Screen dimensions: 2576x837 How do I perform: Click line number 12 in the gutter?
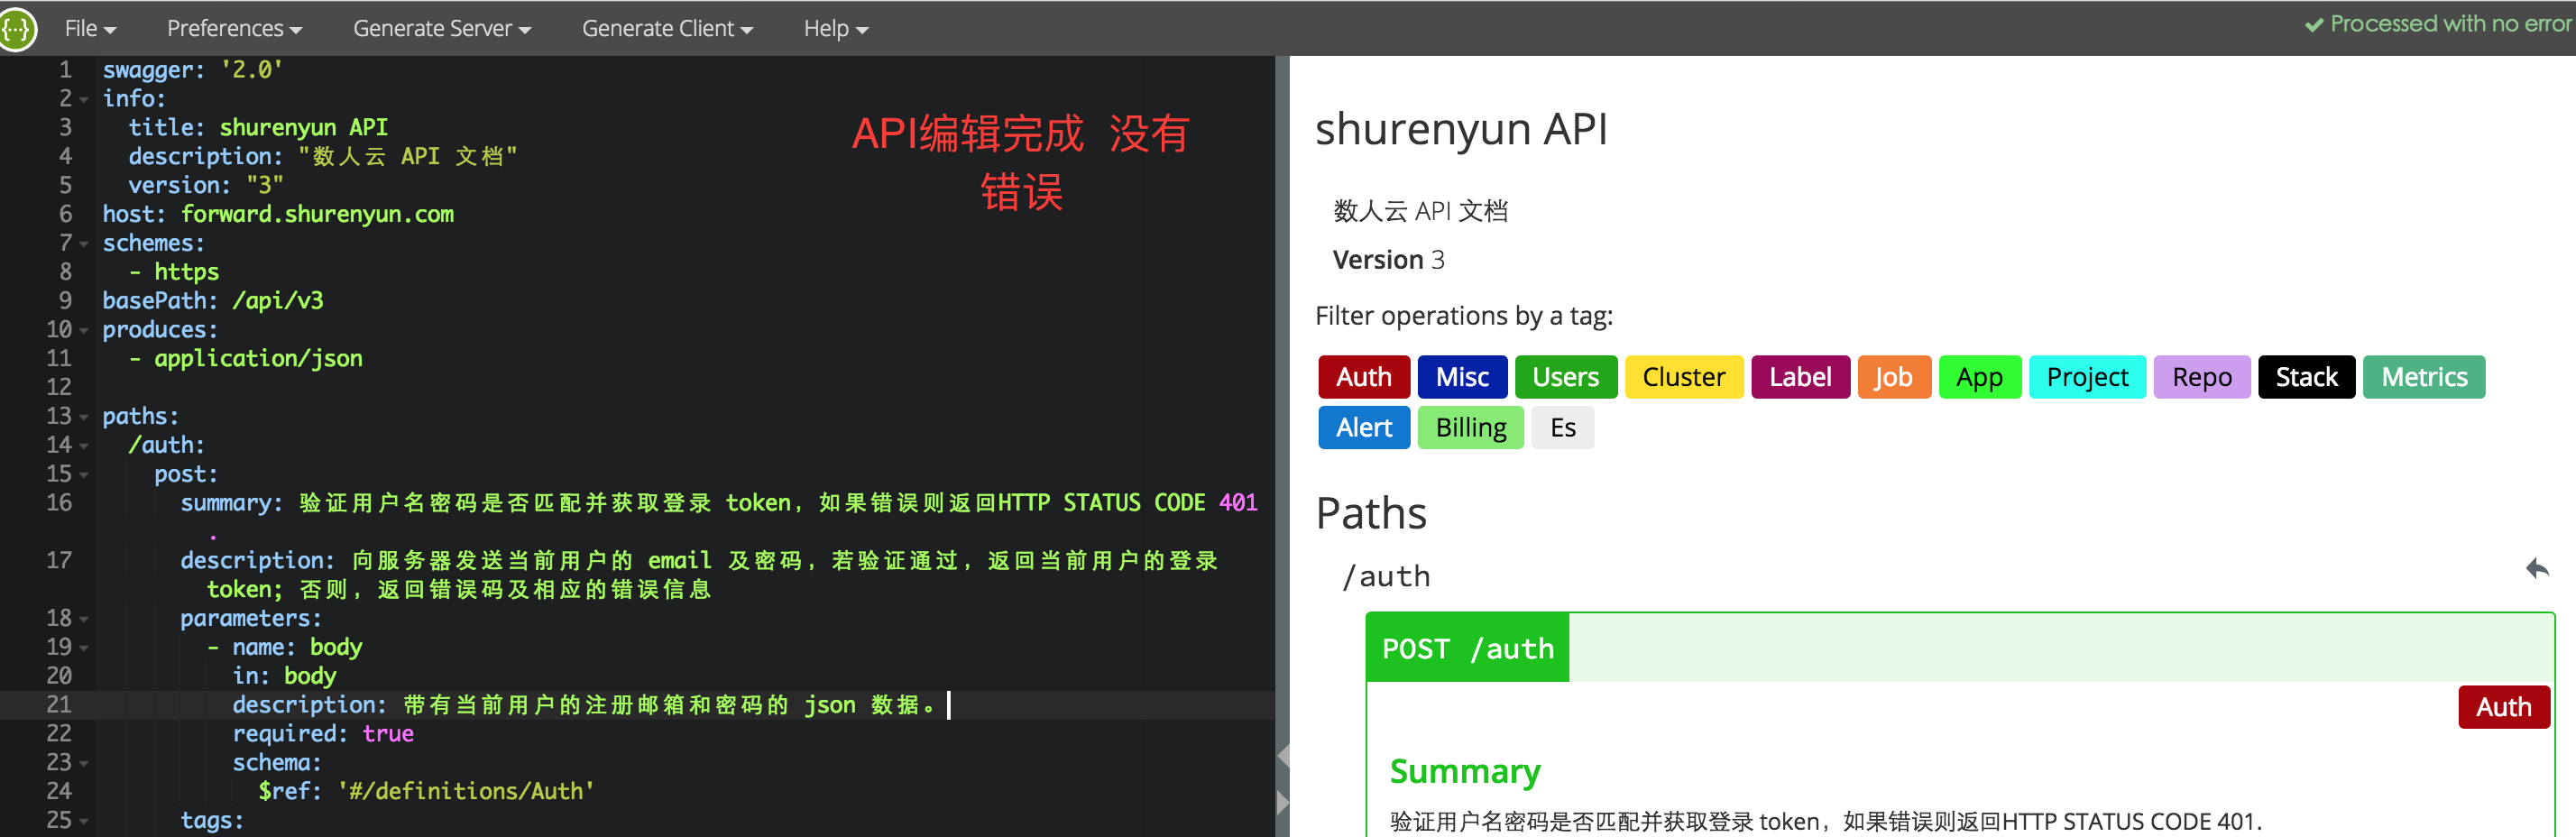point(59,387)
